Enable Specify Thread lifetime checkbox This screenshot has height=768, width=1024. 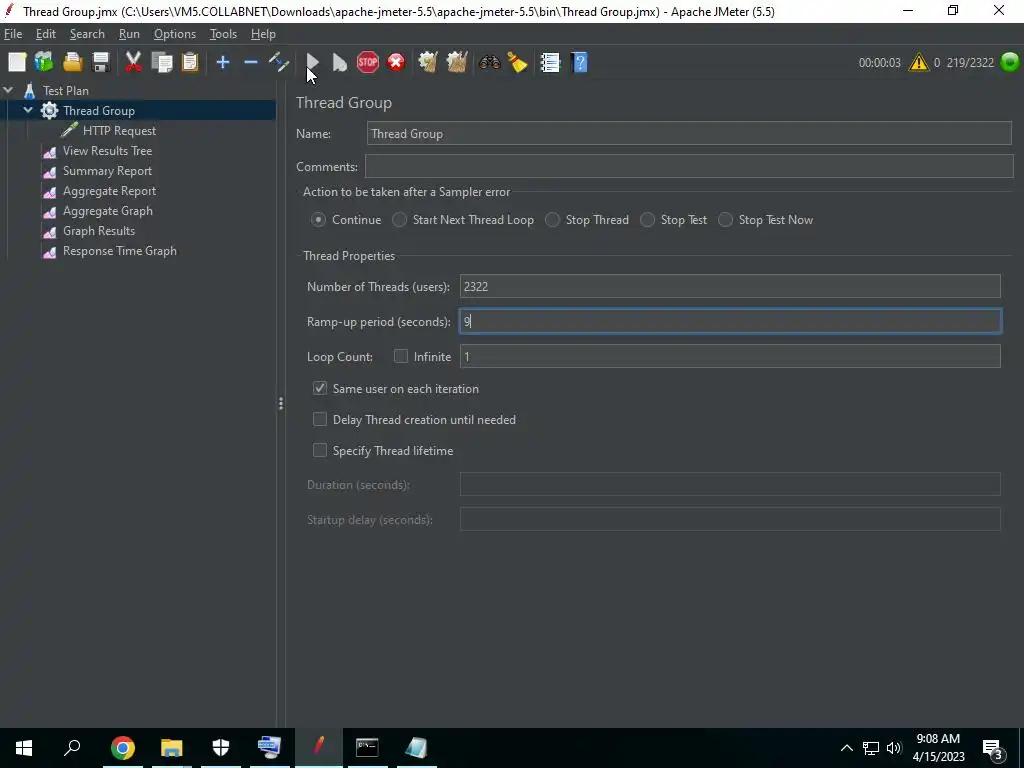tap(319, 450)
